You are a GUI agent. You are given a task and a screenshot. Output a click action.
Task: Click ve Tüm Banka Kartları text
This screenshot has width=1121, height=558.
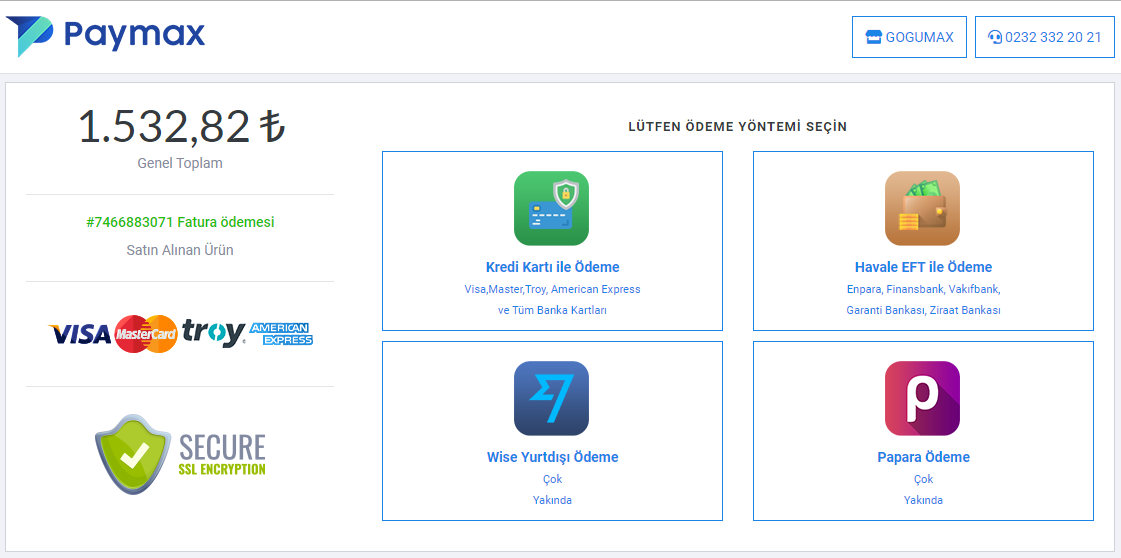click(552, 311)
